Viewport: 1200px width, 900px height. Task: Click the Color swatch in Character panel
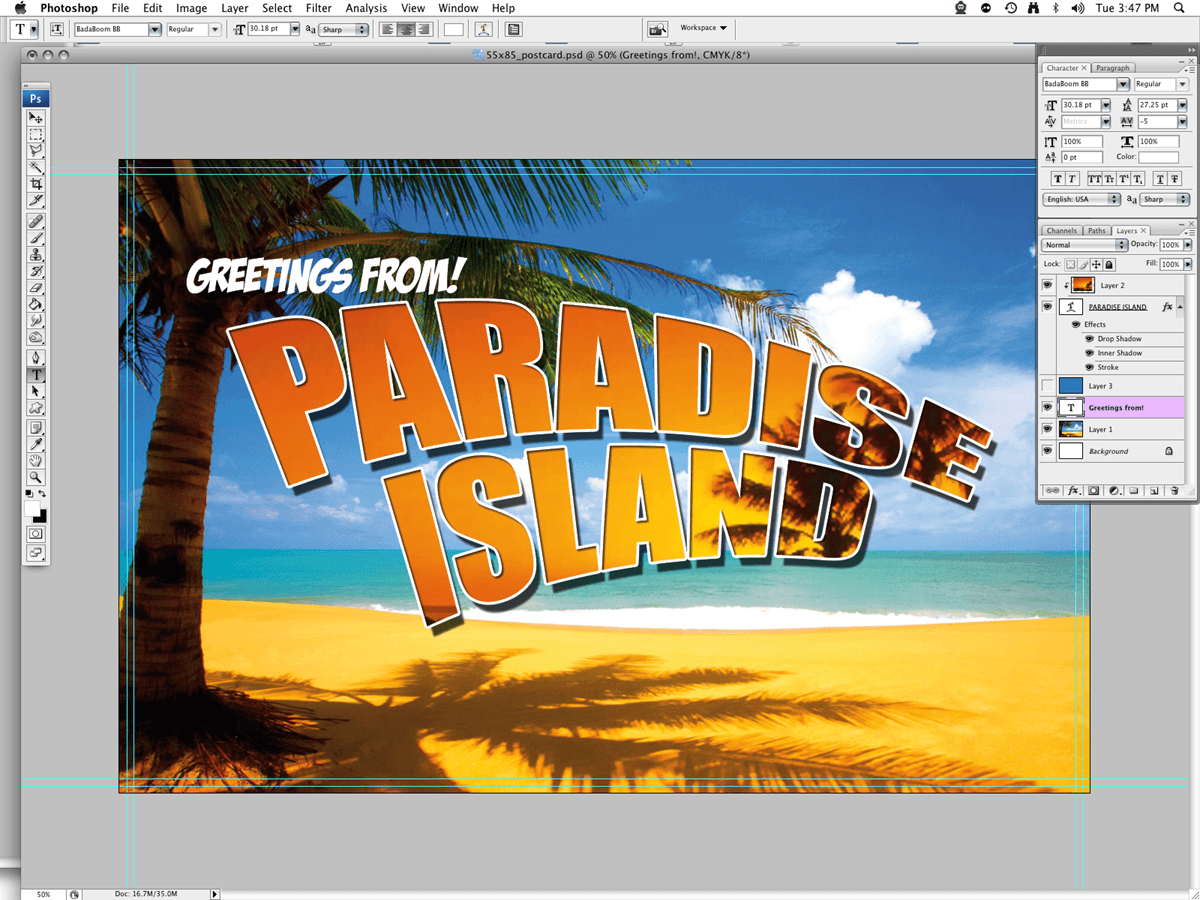pyautogui.click(x=1159, y=157)
